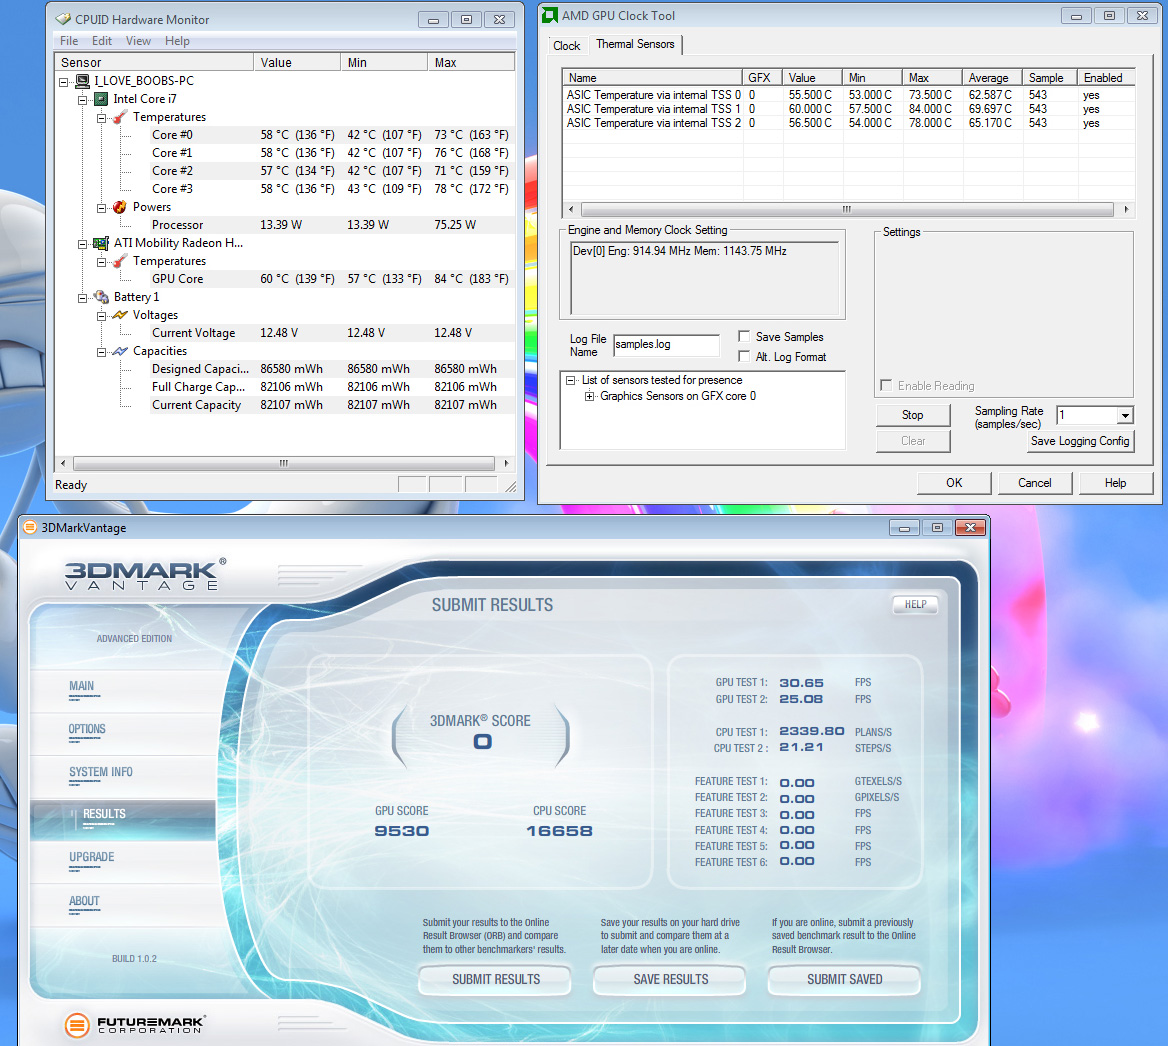Collapse the I_LOVE_BOOBS-PC tree node
Image resolution: width=1168 pixels, height=1046 pixels.
(x=64, y=82)
